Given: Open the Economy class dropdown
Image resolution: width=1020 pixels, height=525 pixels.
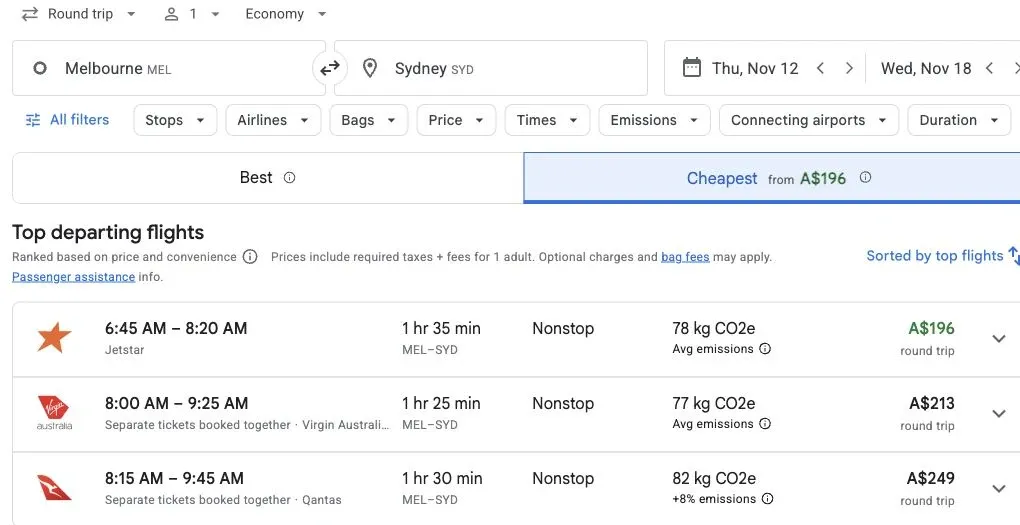Looking at the screenshot, I should click(286, 14).
